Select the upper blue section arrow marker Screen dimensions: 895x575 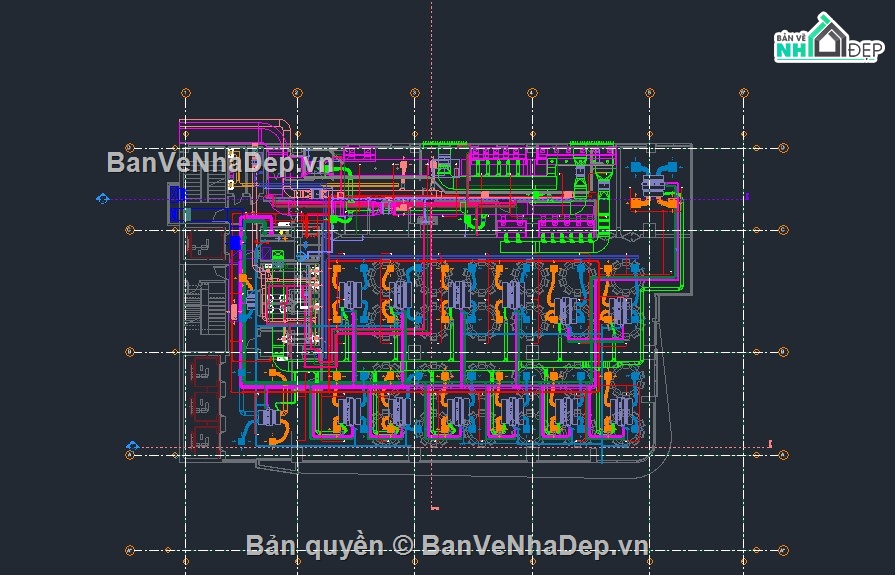click(102, 199)
